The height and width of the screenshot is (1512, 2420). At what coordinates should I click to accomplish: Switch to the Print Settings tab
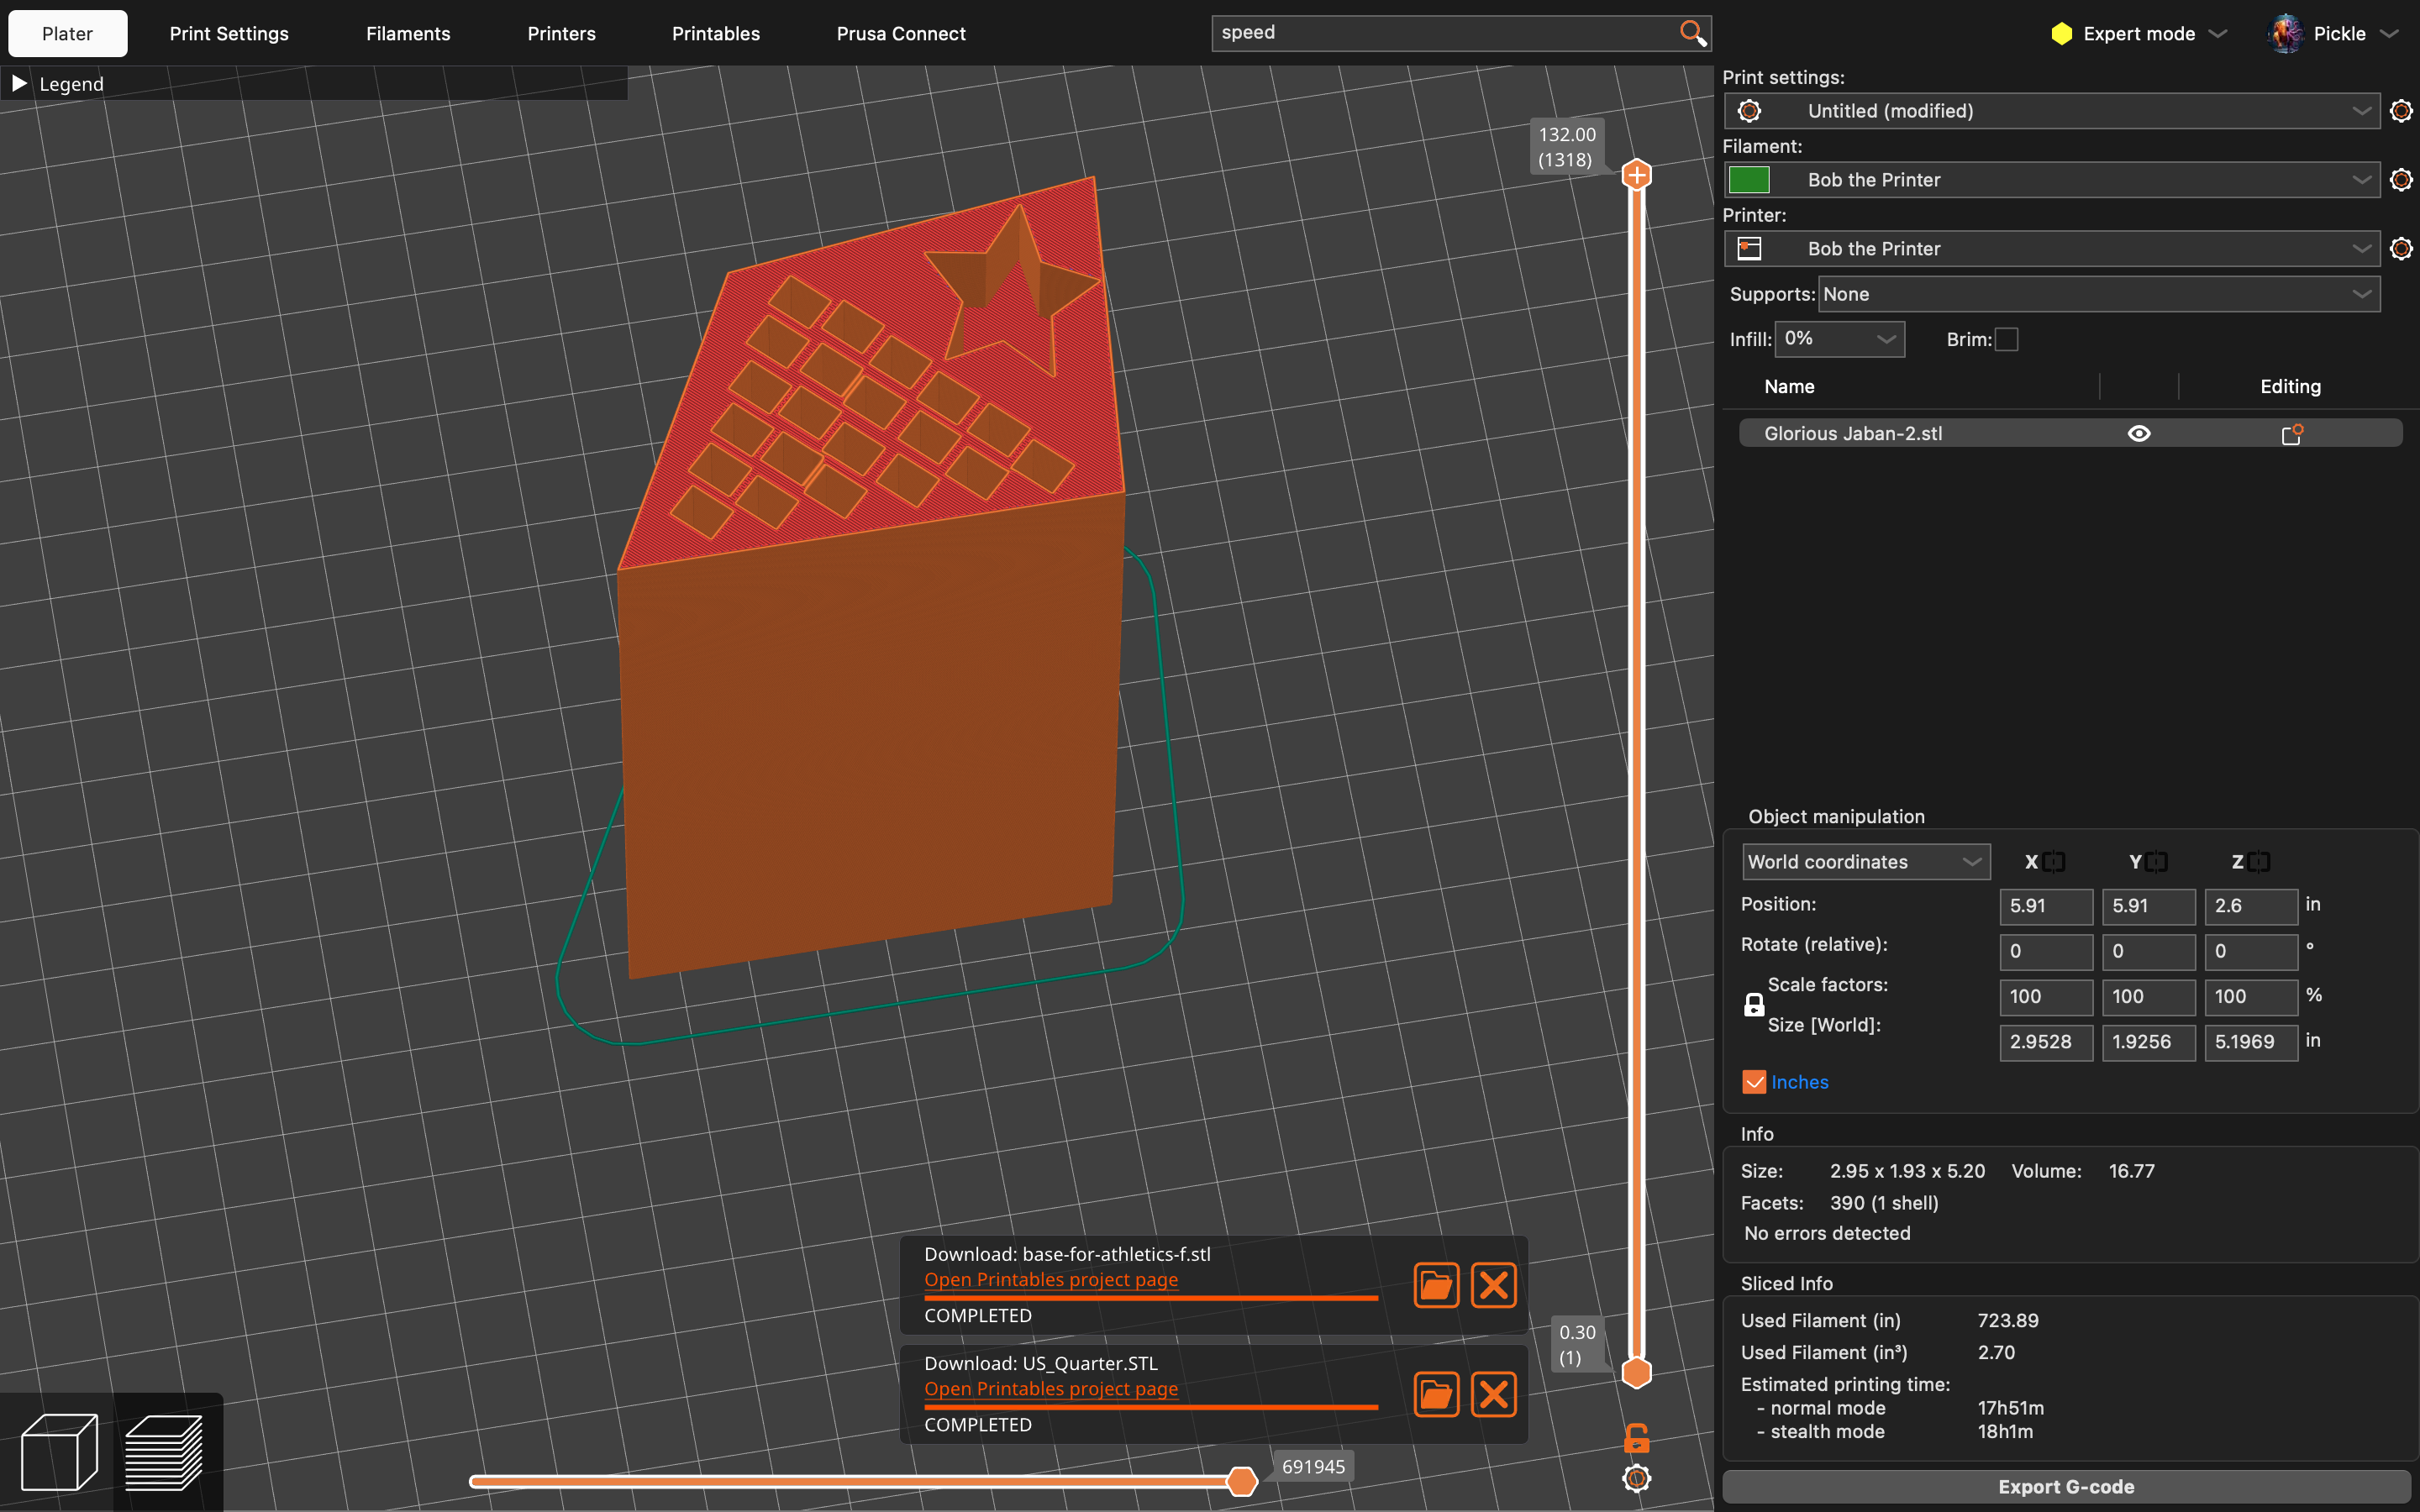229,34
